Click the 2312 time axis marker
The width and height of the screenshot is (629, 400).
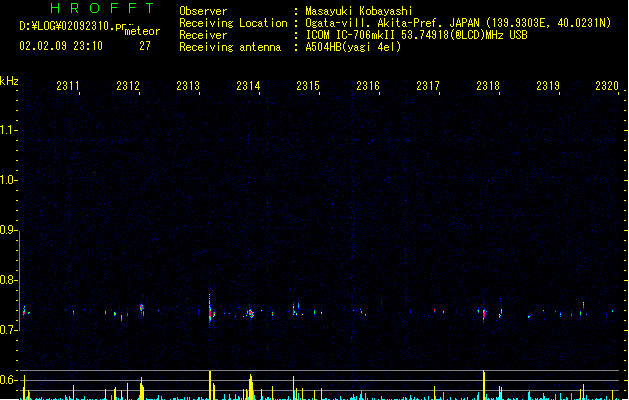128,85
